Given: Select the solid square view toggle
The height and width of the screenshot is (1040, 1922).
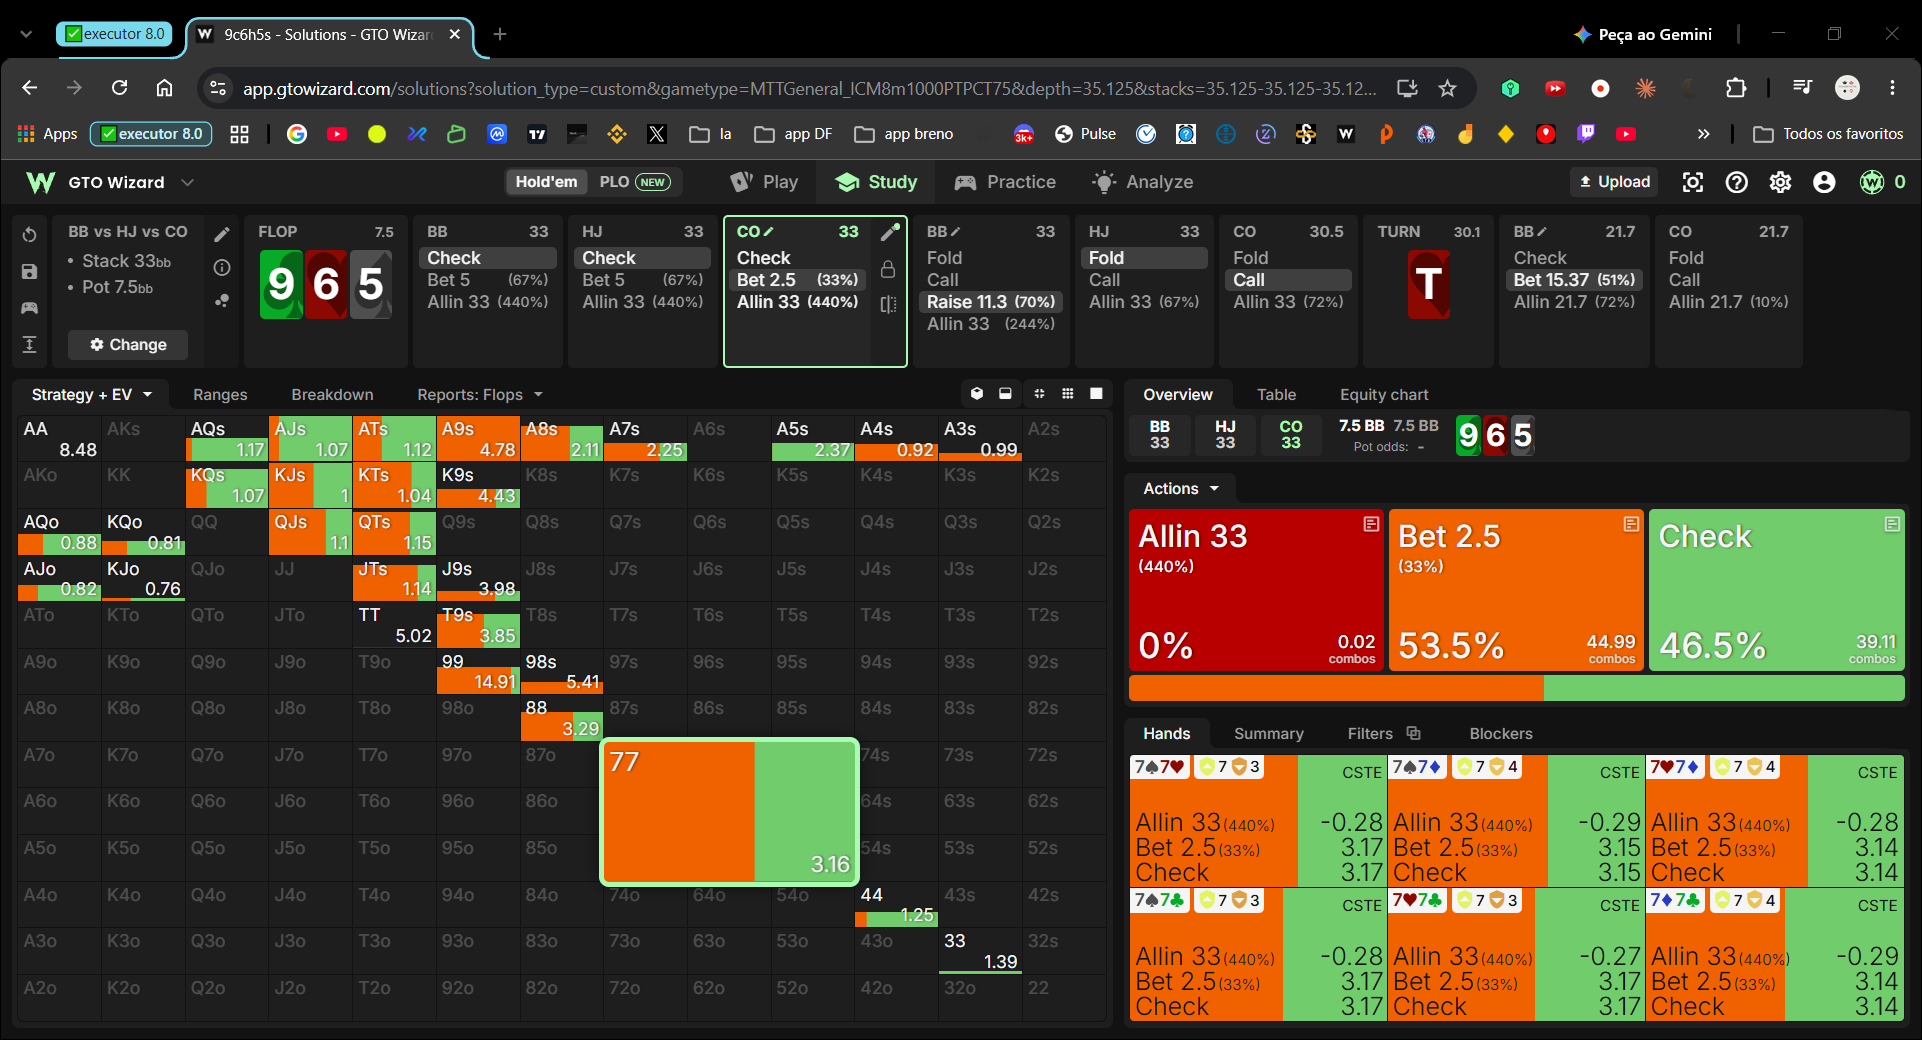Looking at the screenshot, I should coord(1097,394).
